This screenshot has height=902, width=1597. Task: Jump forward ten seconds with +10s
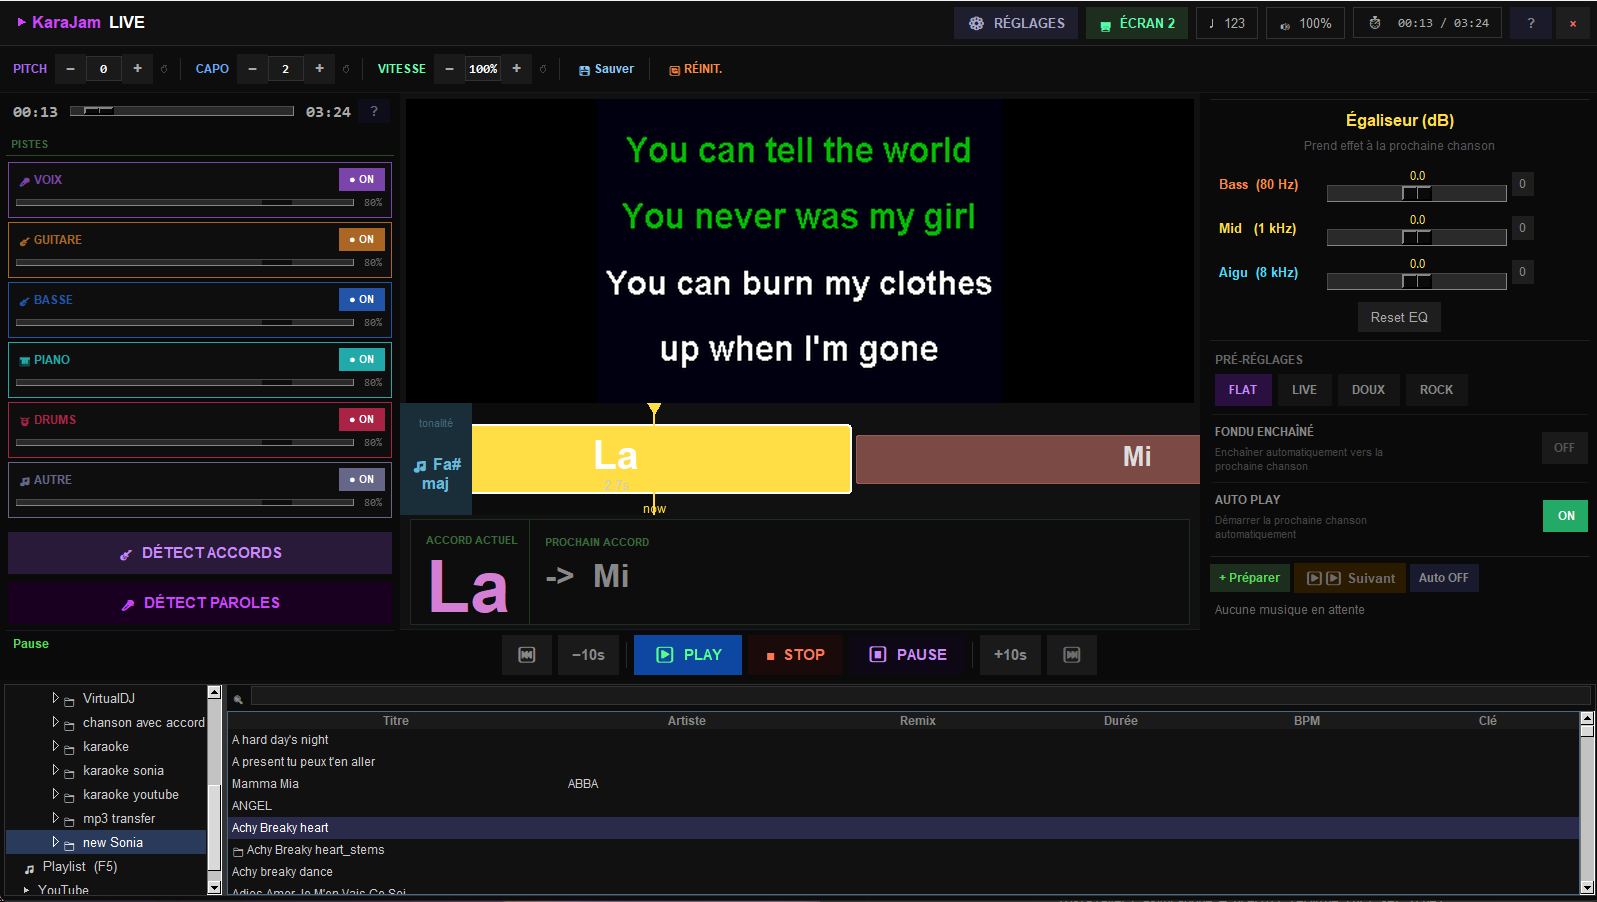[1010, 655]
